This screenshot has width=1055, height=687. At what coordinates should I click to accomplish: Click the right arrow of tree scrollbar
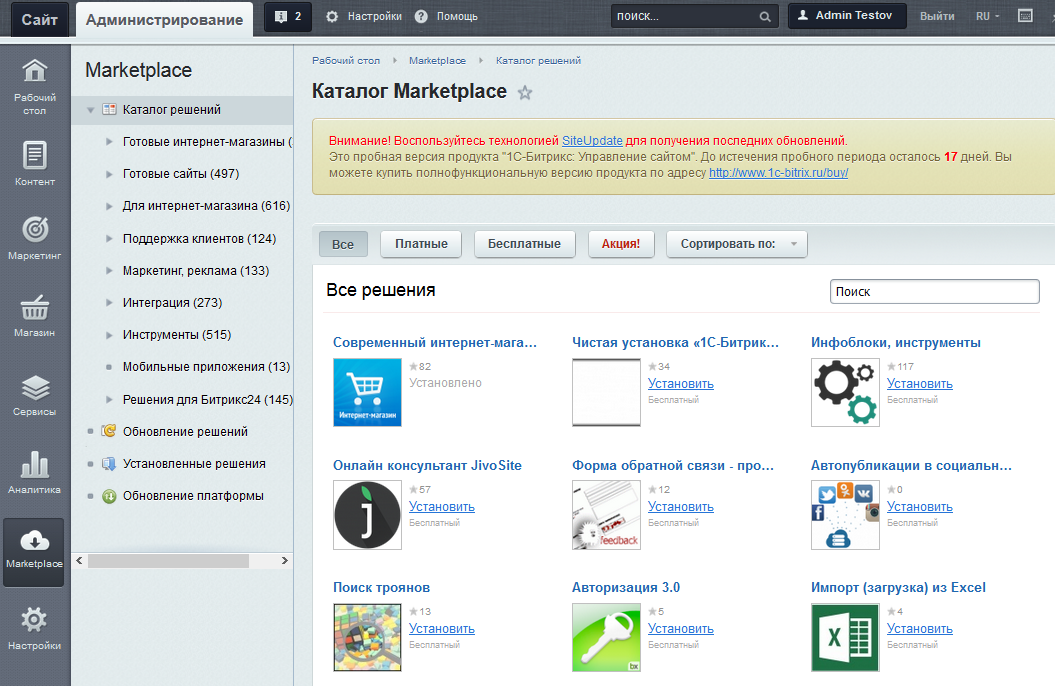285,561
